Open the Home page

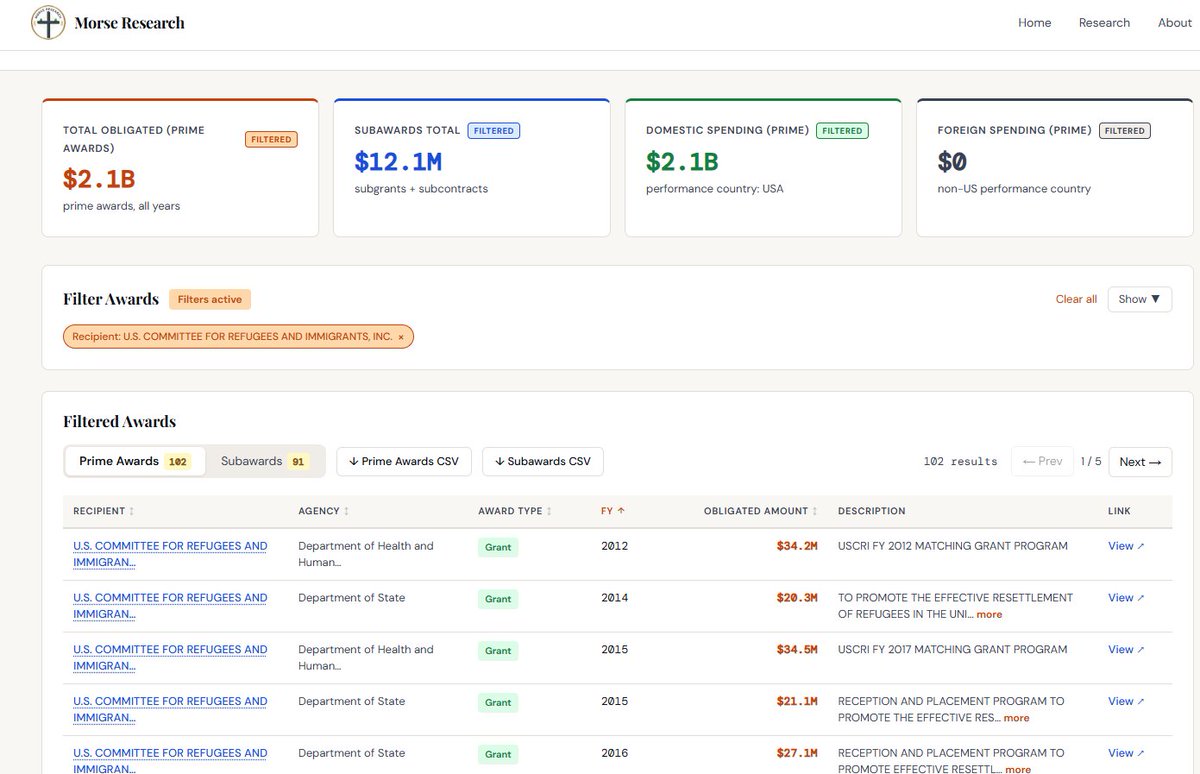1035,23
